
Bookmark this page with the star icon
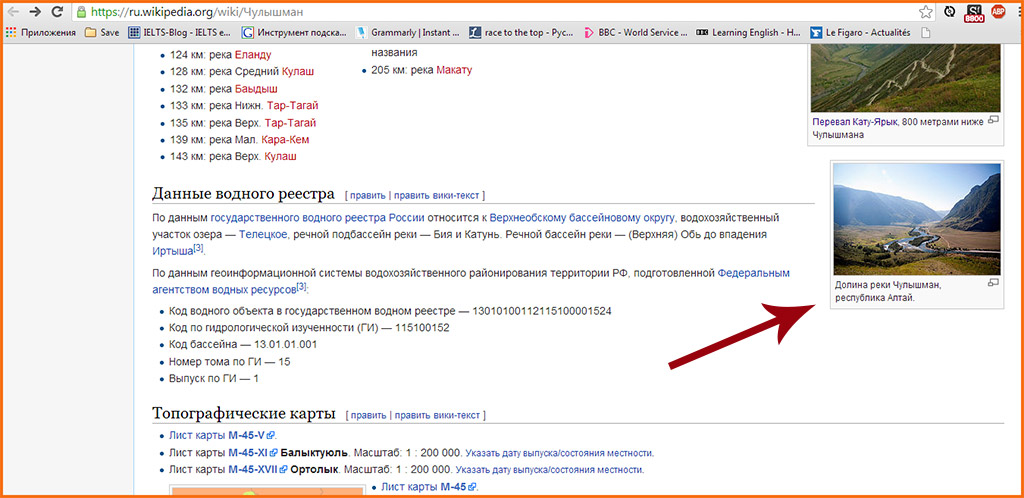click(925, 12)
